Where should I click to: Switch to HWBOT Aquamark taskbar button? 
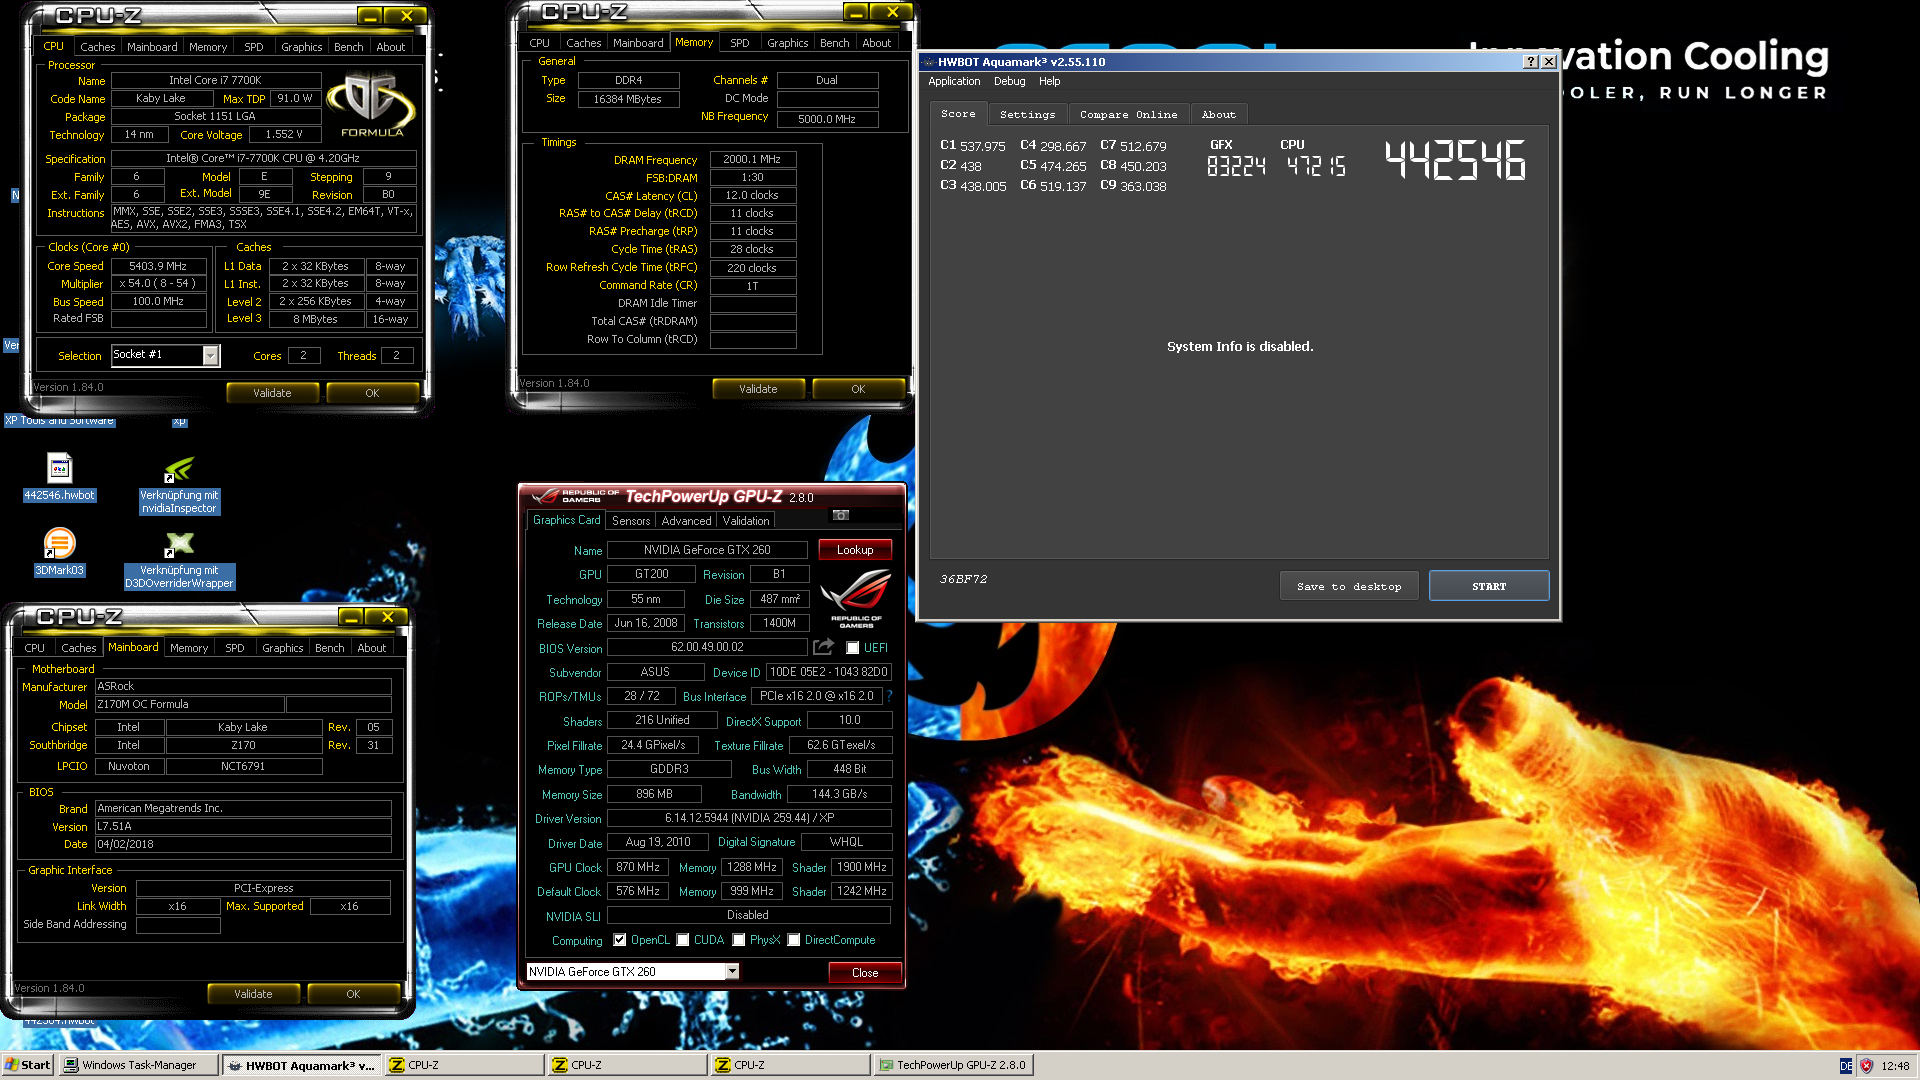(301, 1065)
